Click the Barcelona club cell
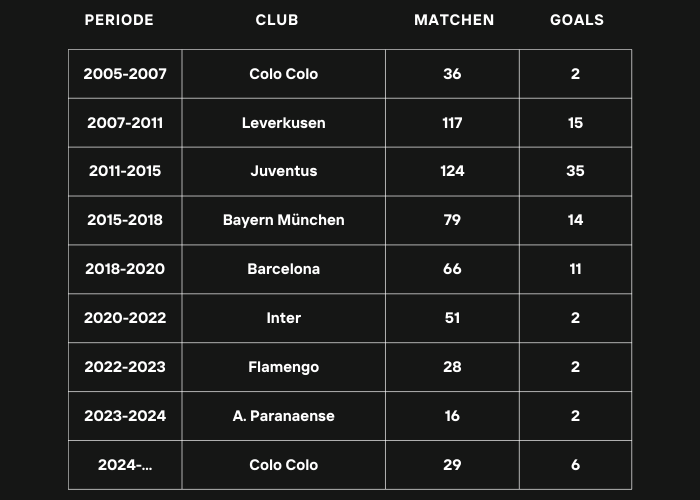This screenshot has width=700, height=500. 283,269
